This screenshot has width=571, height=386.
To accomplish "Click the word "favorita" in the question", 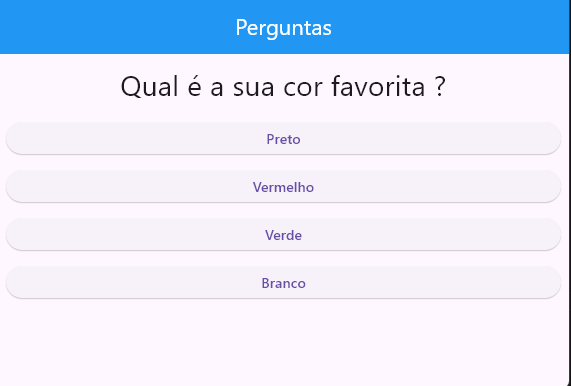I will [378, 87].
